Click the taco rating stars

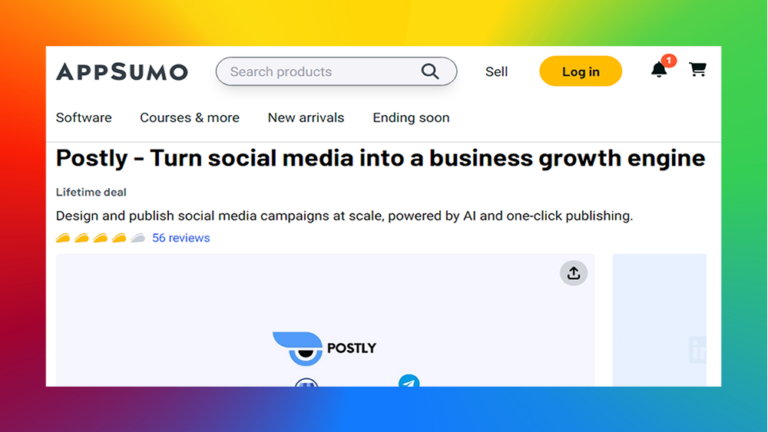click(x=100, y=238)
